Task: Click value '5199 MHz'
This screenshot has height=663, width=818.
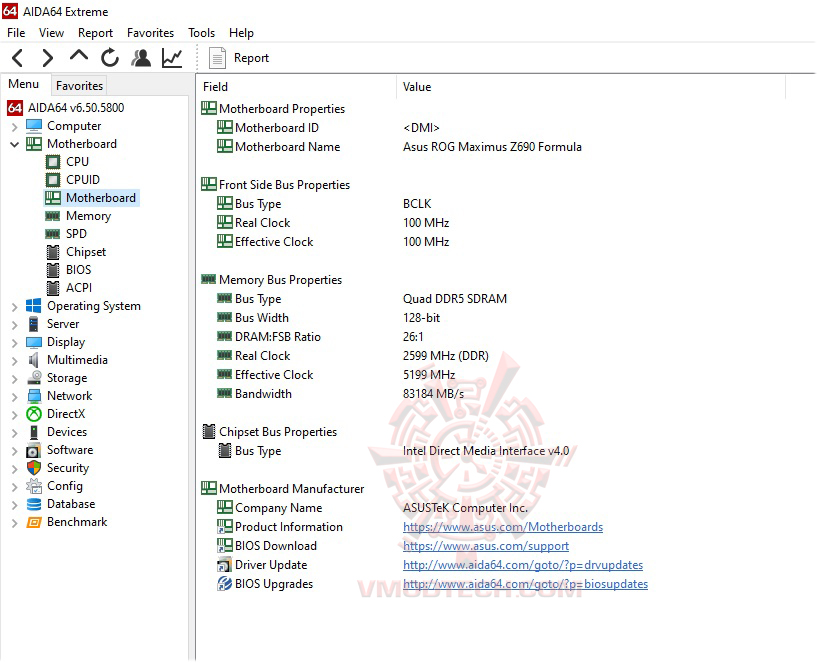Action: [x=429, y=375]
